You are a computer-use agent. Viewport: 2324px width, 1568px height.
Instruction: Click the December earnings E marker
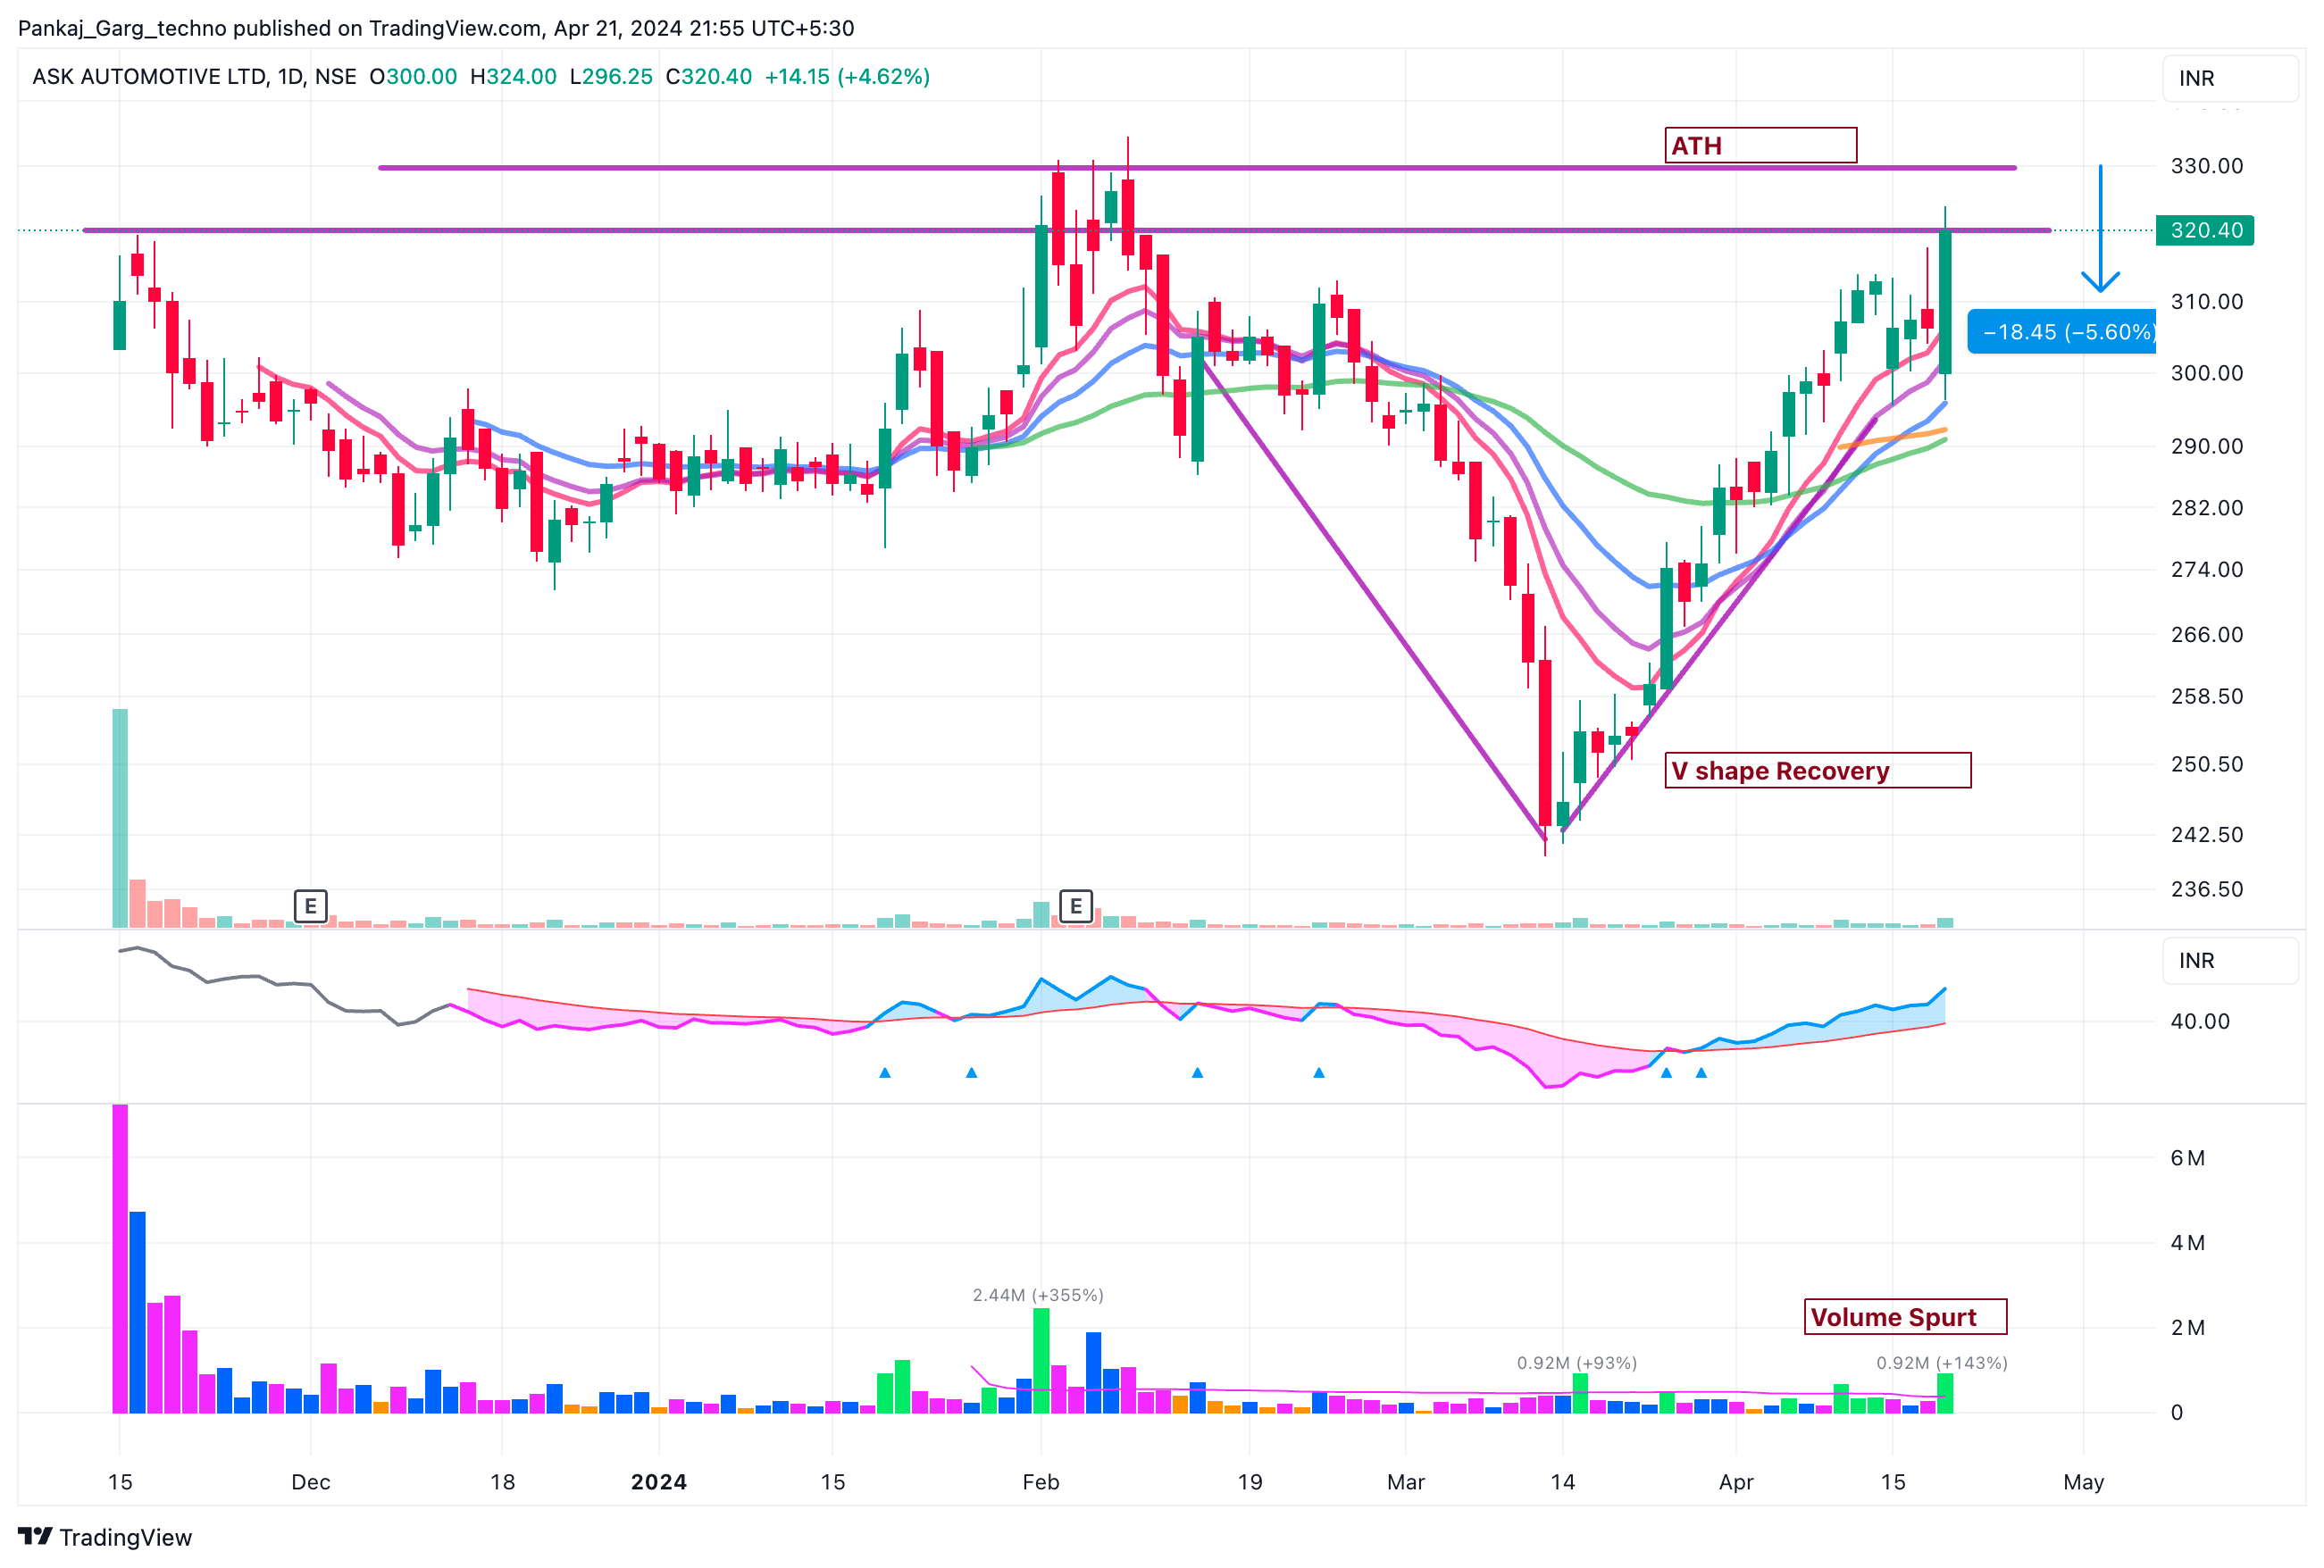point(310,906)
